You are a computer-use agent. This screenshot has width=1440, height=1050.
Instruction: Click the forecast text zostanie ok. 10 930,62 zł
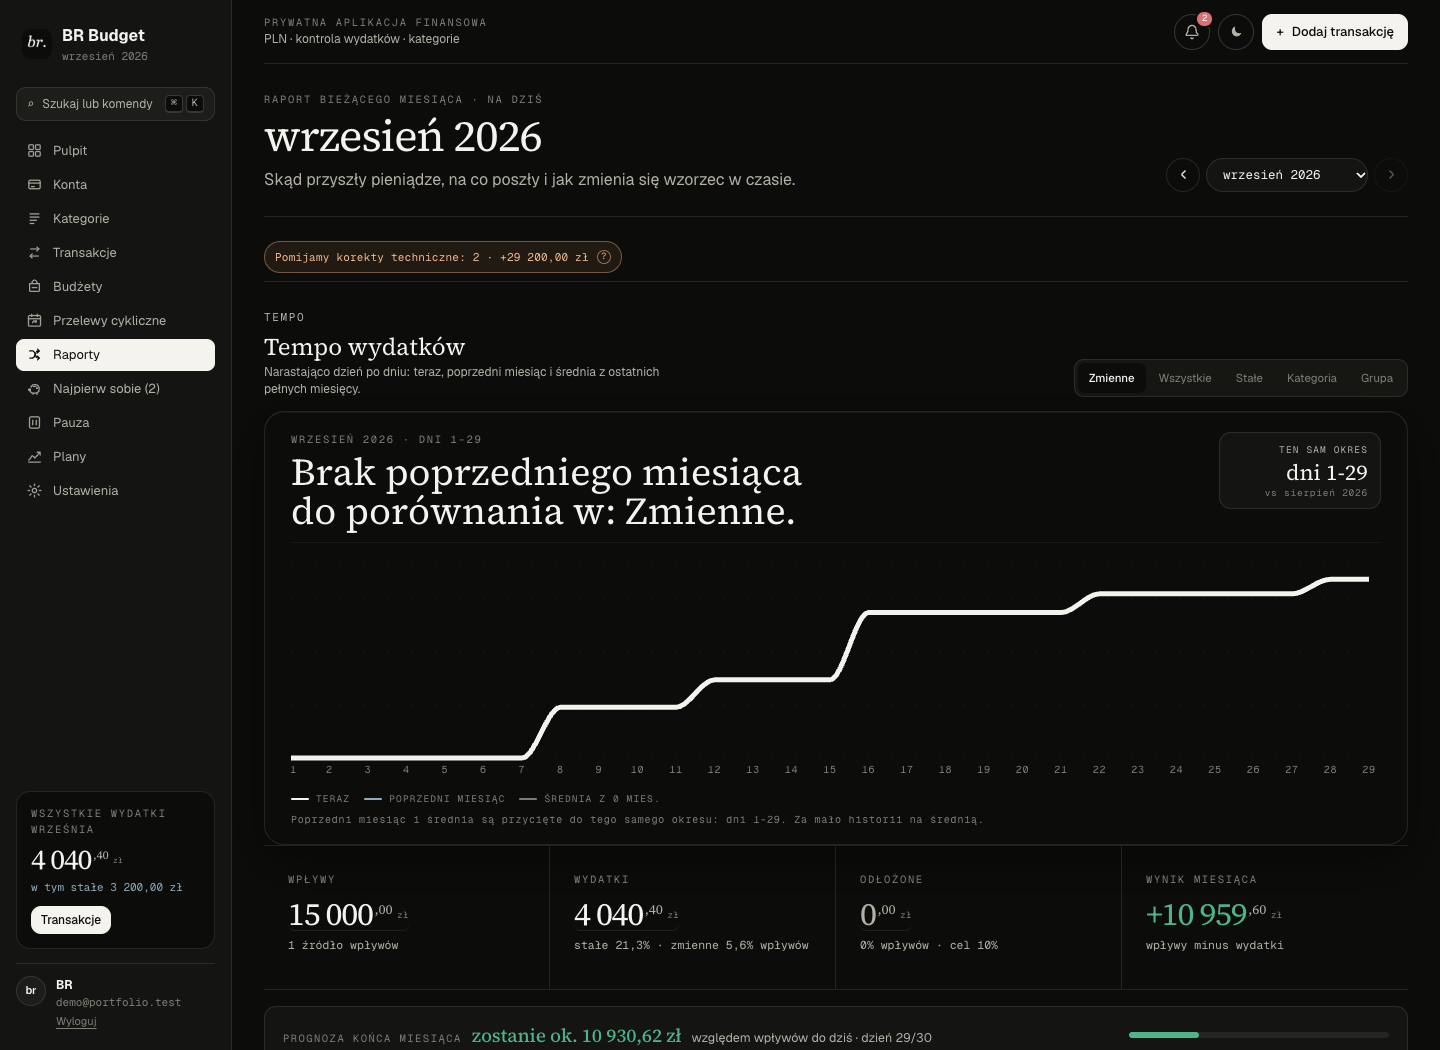pos(576,1036)
